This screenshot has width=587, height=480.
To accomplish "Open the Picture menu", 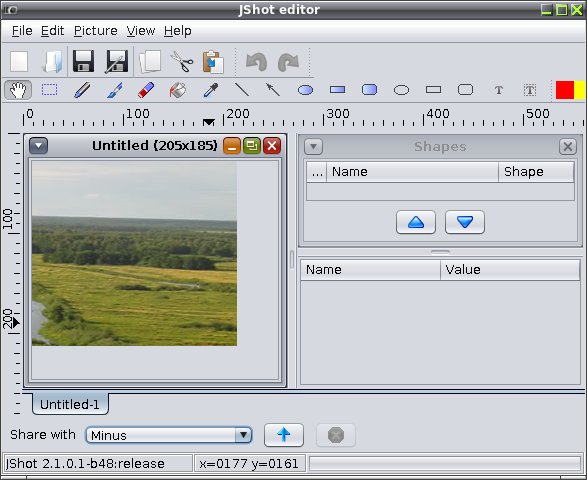I will coord(95,31).
